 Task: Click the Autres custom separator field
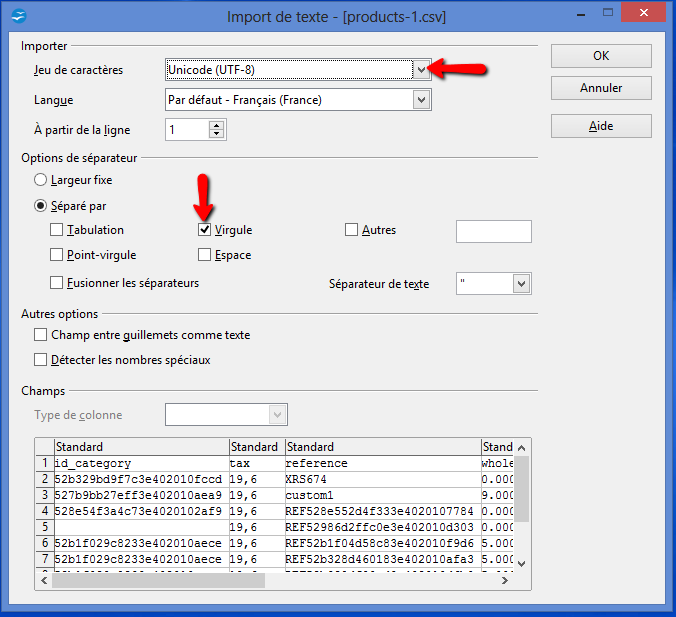[x=494, y=232]
